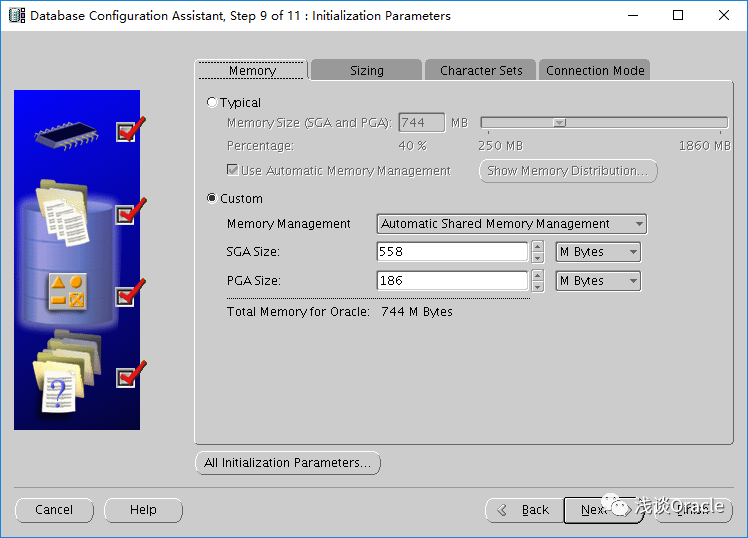Click the '40 %' percentage value
Viewport: 748px width, 538px height.
[x=413, y=145]
